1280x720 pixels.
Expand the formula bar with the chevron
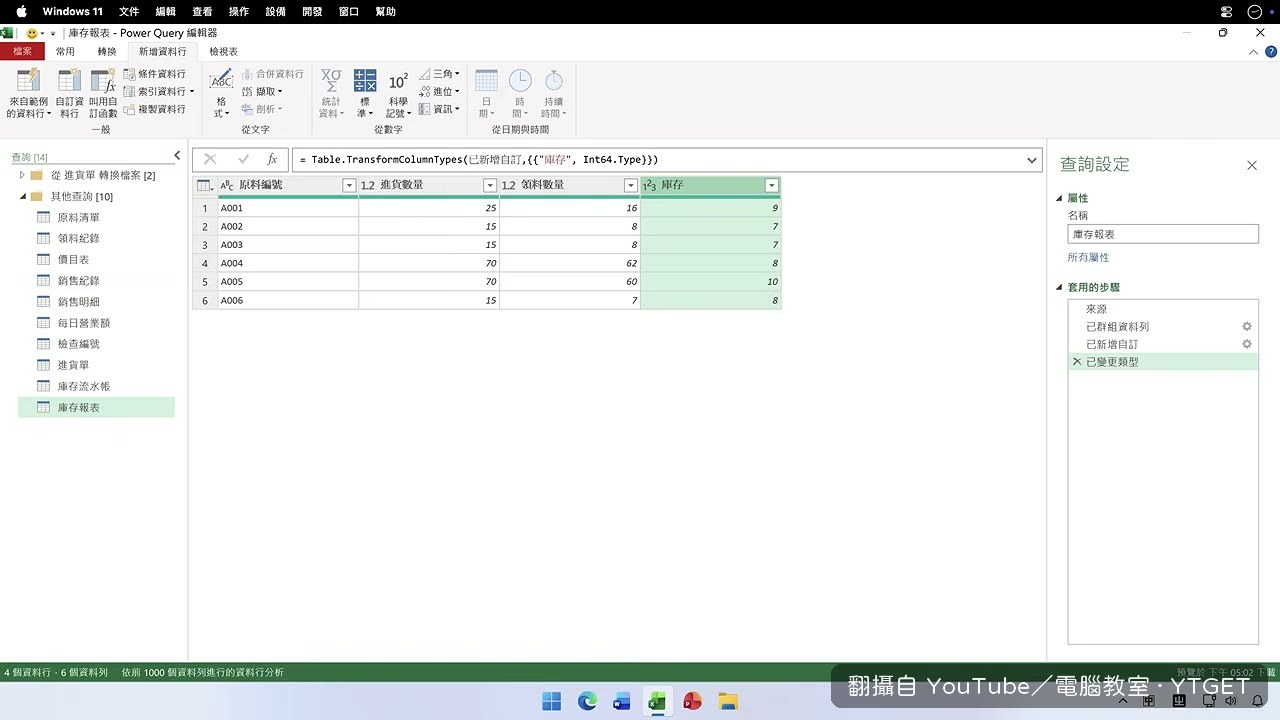pos(1032,160)
